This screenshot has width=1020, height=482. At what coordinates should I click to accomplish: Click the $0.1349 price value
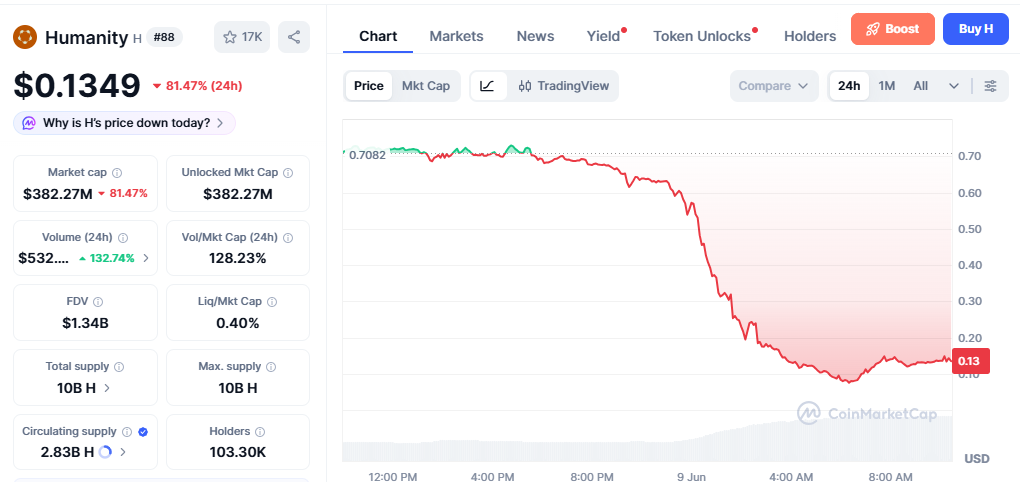point(77,86)
